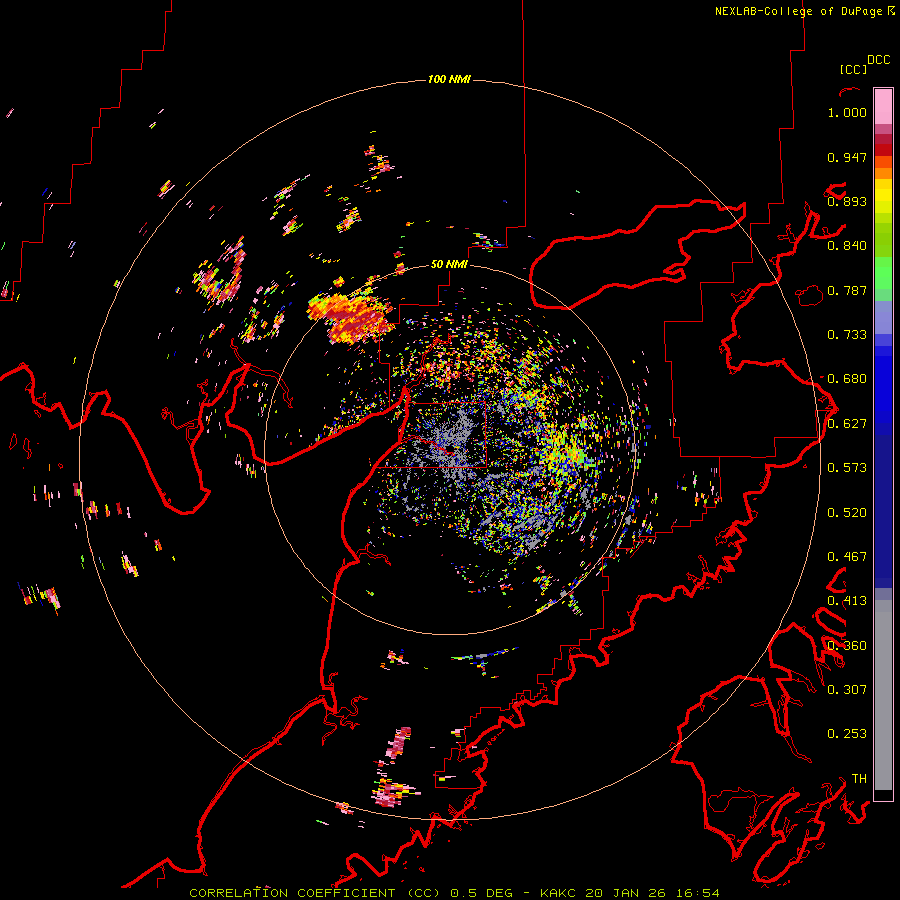Click the 0.787 scale value
Viewport: 900px width, 900px height.
(x=847, y=290)
